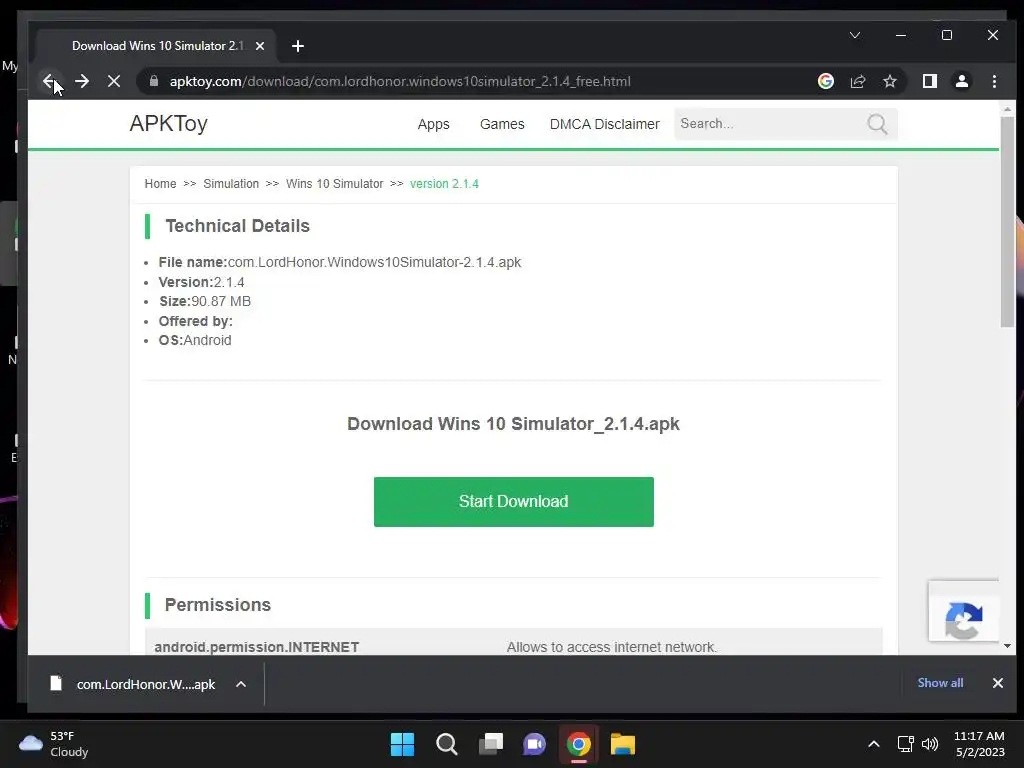
Task: Click the Start Download button
Action: point(513,502)
